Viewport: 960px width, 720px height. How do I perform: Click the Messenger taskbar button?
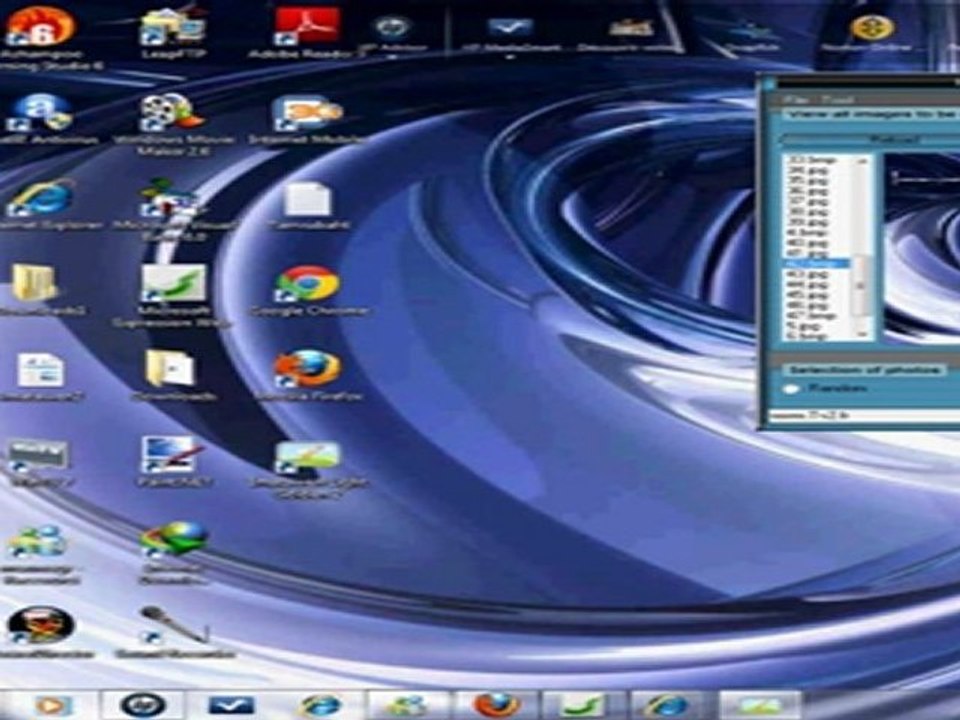pos(405,705)
